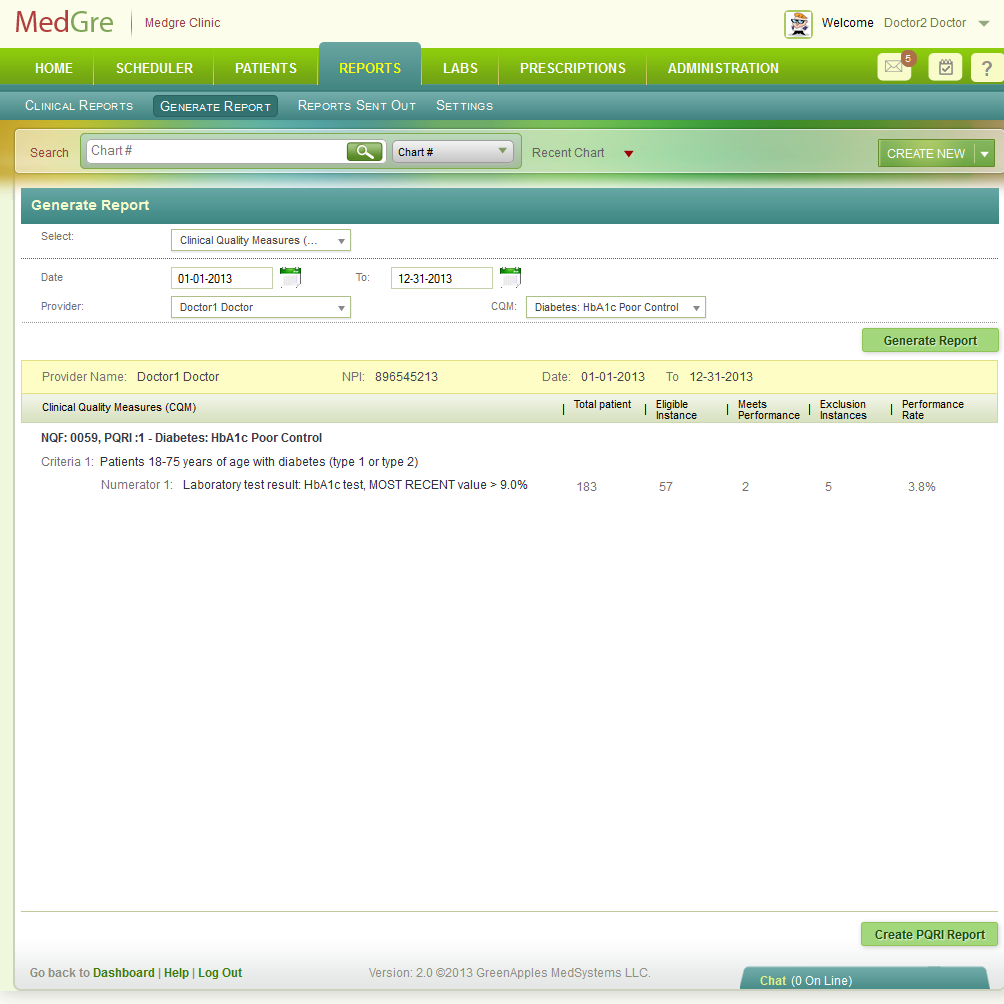Screen dimensions: 1004x1004
Task: Open the end date calendar picker
Action: tap(510, 277)
